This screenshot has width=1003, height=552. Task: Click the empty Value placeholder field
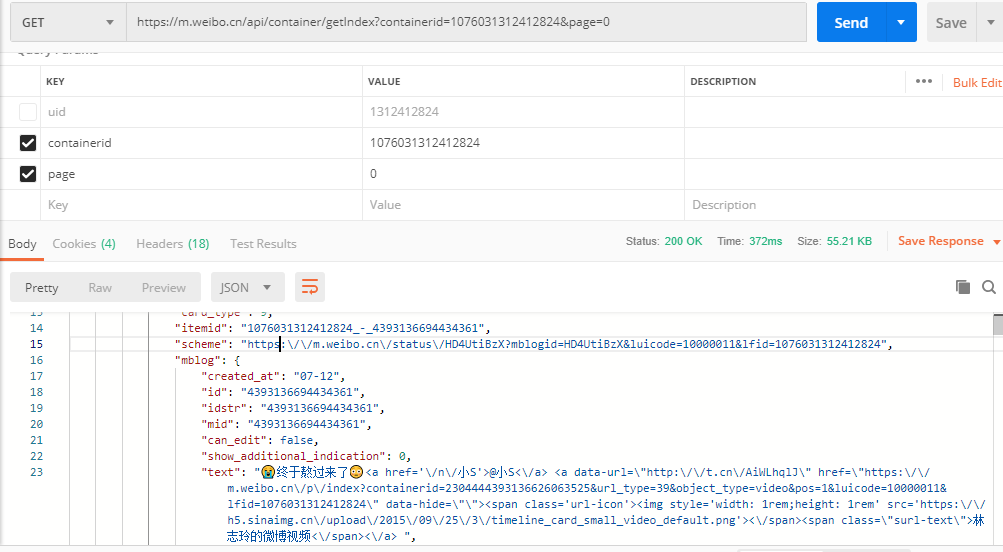(523, 205)
